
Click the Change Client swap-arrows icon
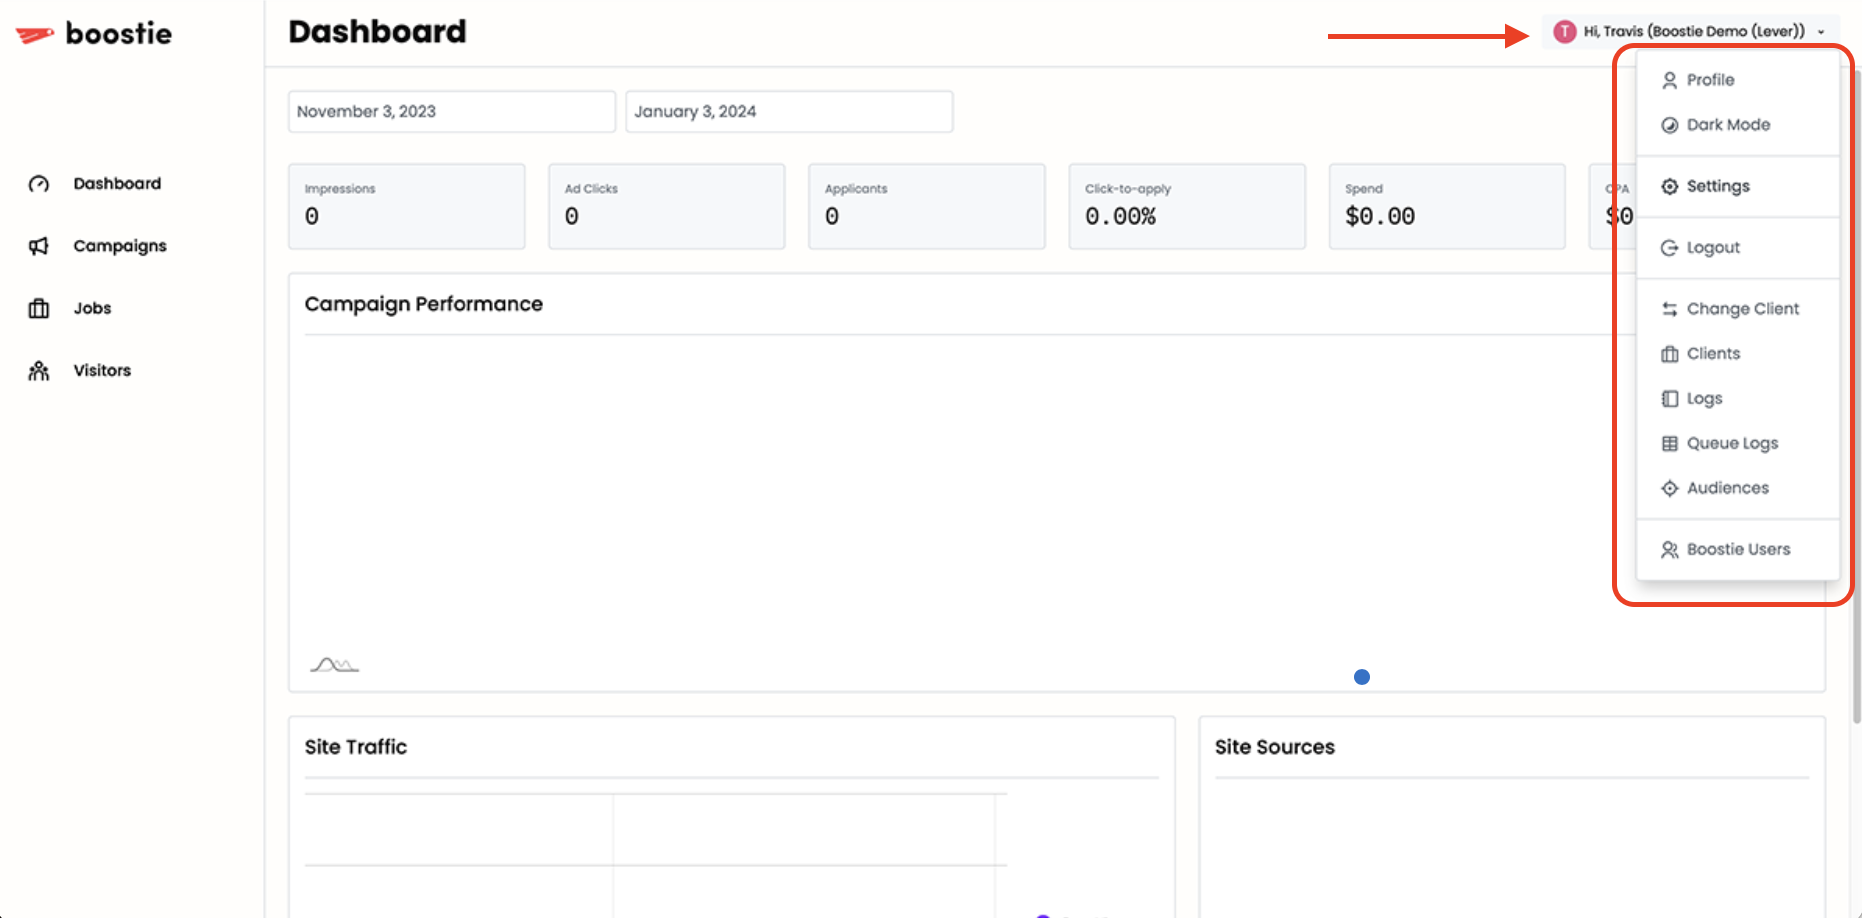click(1669, 308)
